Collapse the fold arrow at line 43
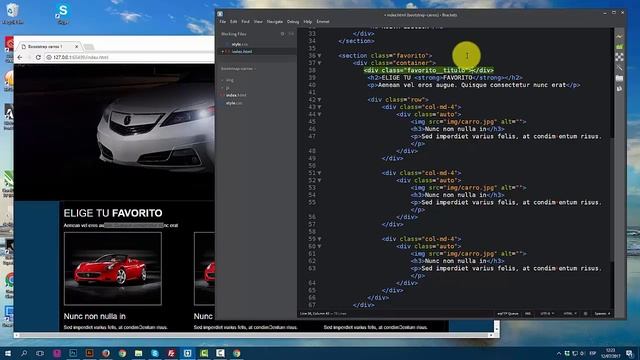The width and height of the screenshot is (640, 360). [319, 107]
